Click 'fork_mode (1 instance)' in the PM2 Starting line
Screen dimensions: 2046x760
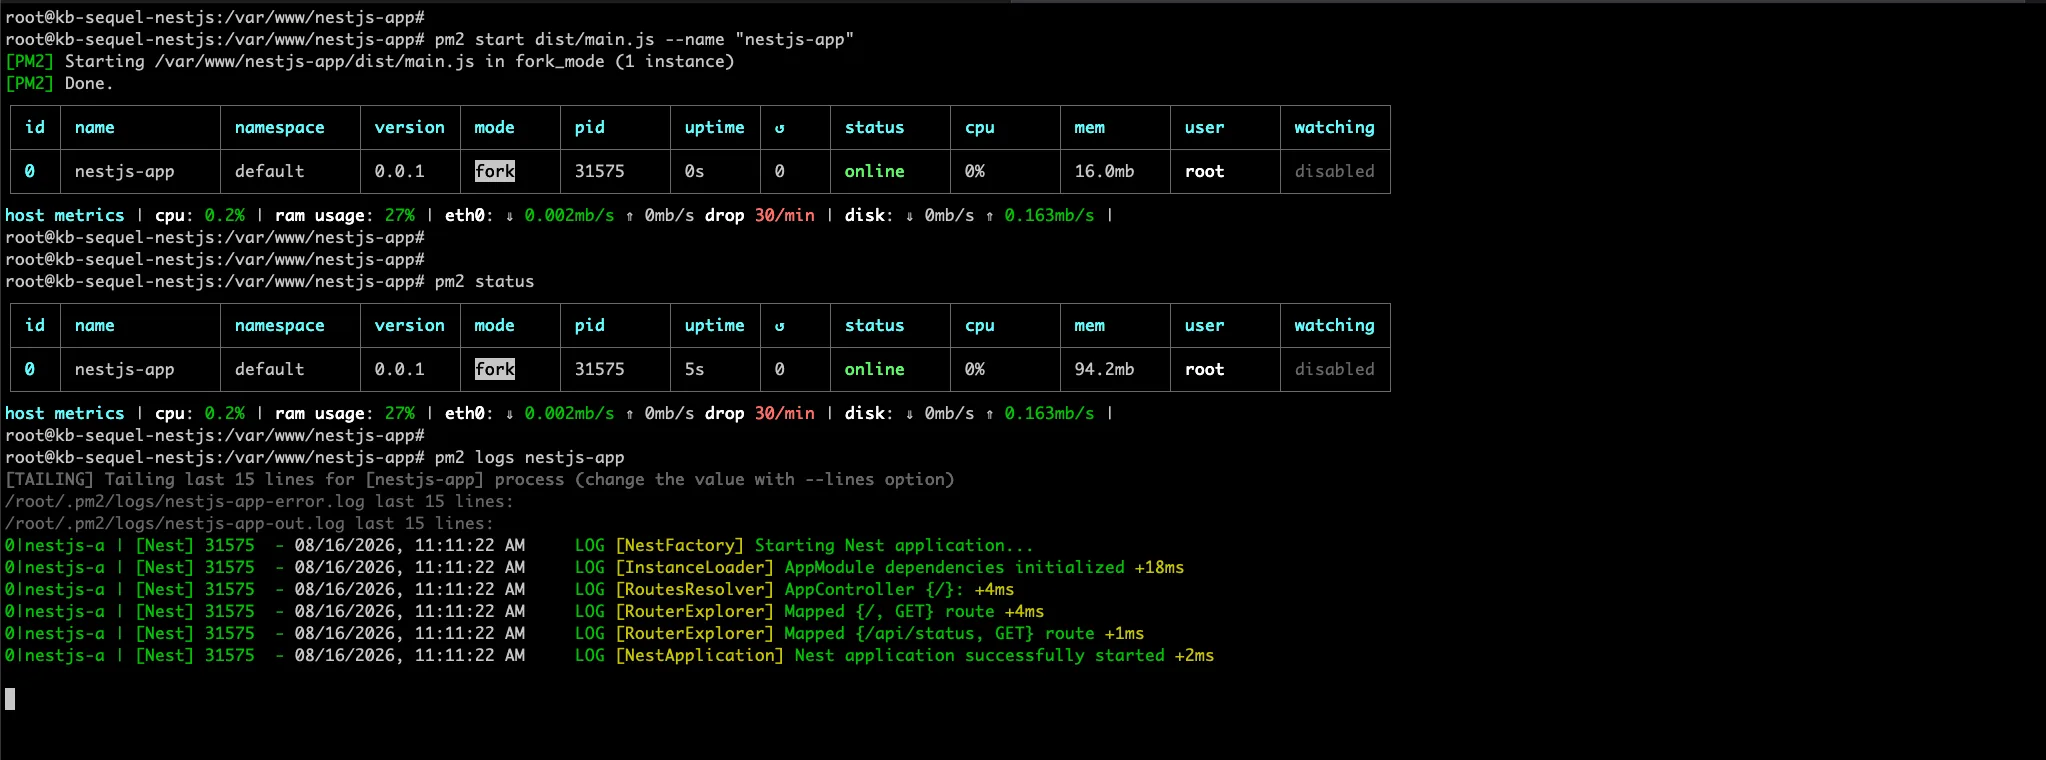tap(625, 61)
